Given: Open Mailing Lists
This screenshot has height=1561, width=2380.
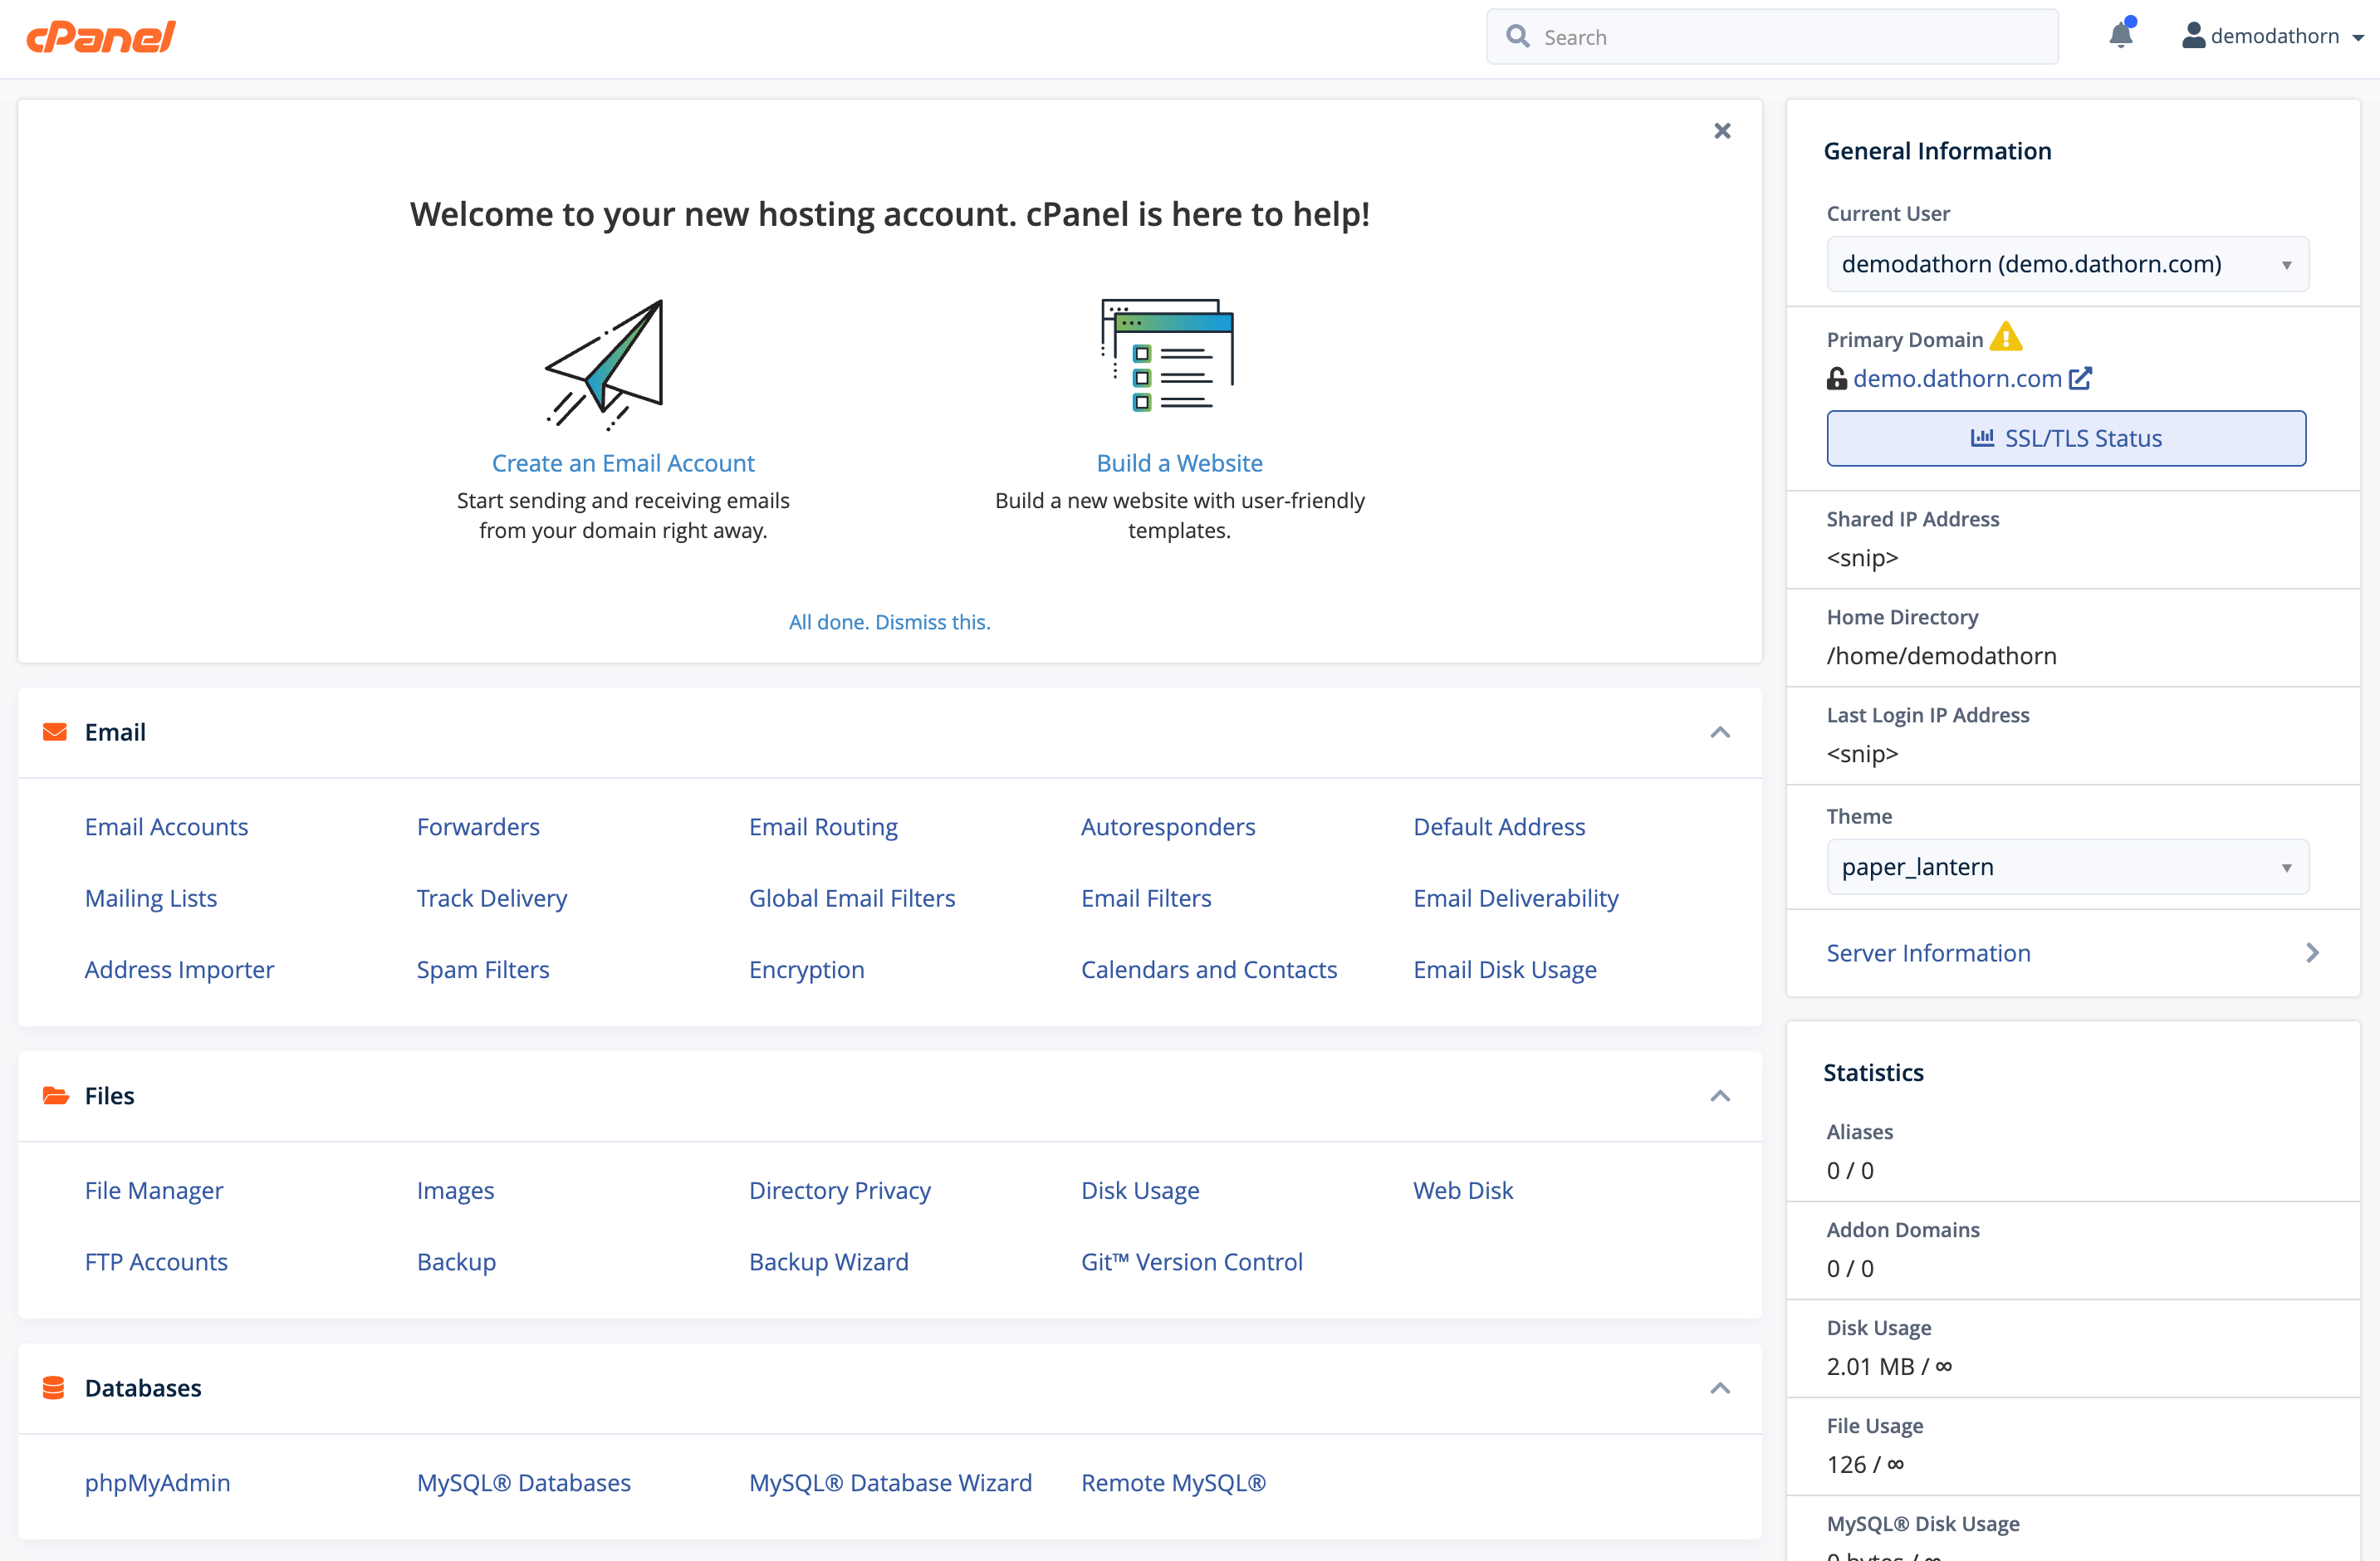Looking at the screenshot, I should pyautogui.click(x=151, y=897).
